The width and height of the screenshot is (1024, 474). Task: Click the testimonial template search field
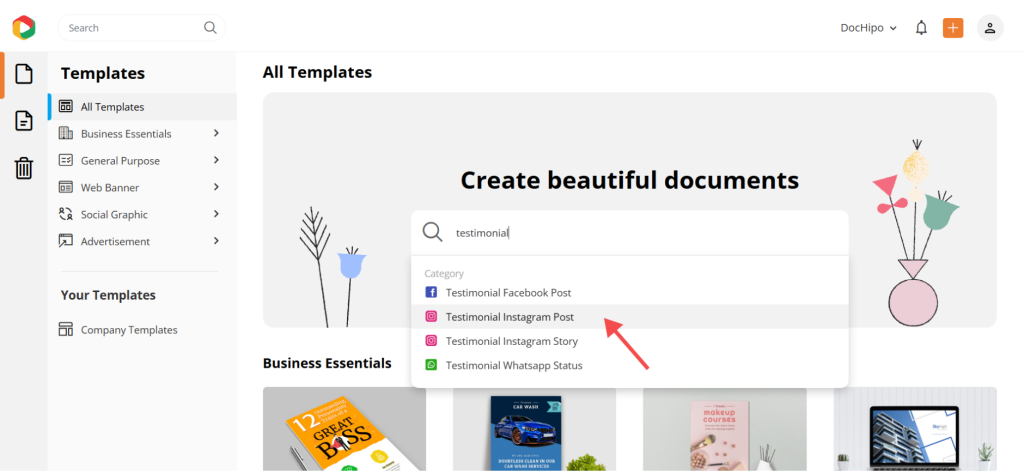tap(630, 232)
